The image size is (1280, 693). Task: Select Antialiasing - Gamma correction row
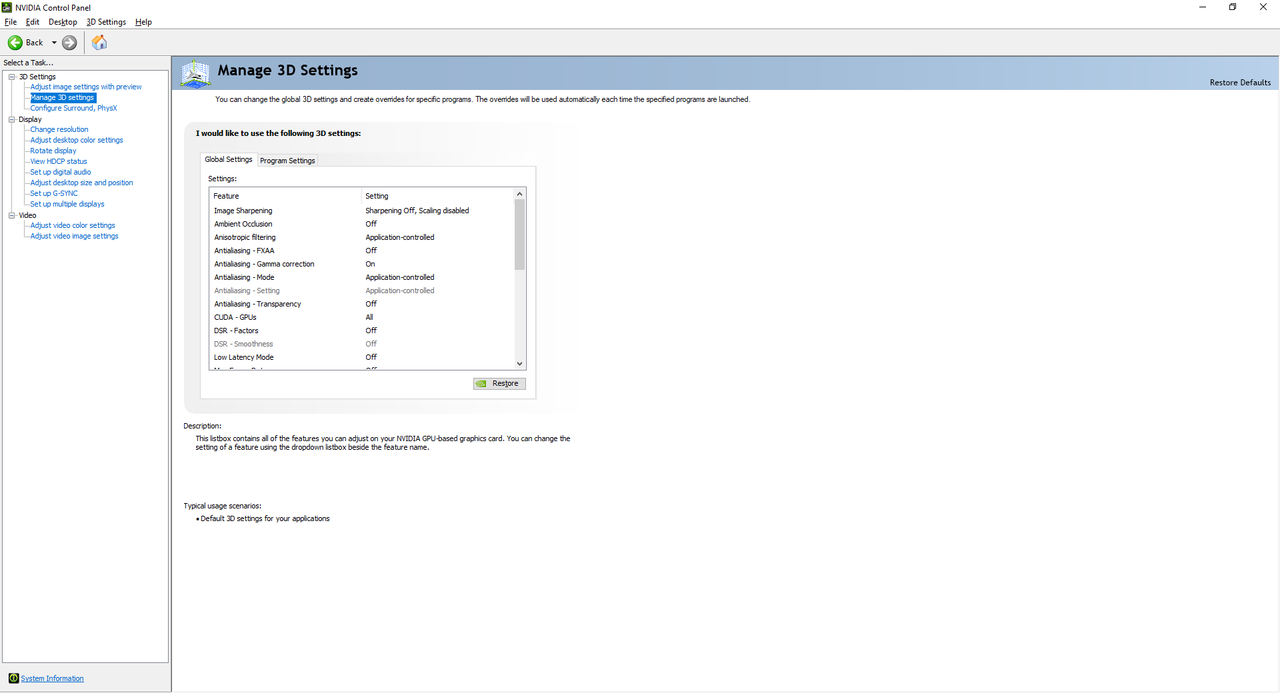362,264
